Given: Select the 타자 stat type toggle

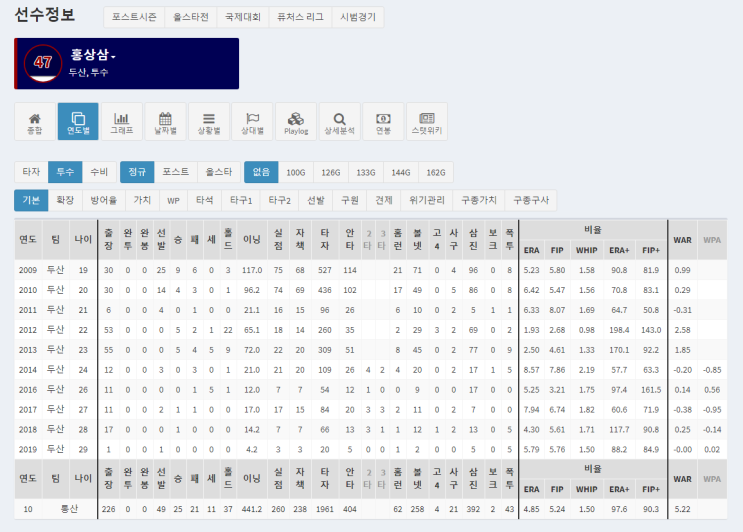Looking at the screenshot, I should [31, 172].
